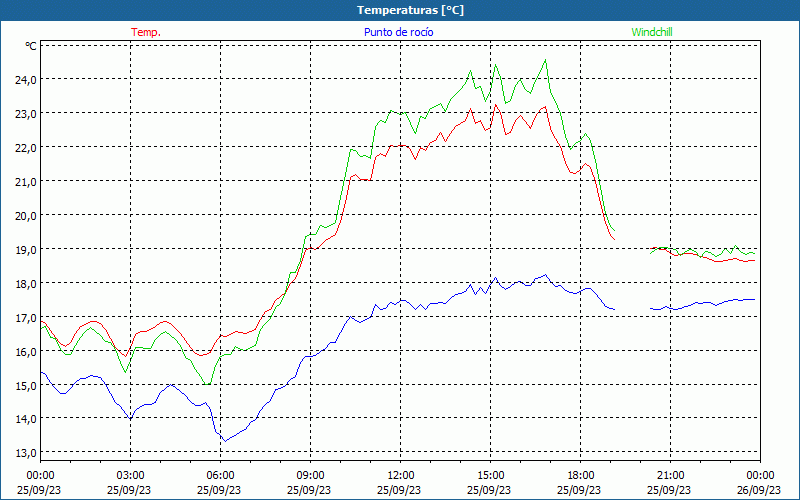
Task: Click the °C unit label on the axis
Action: pos(31,46)
